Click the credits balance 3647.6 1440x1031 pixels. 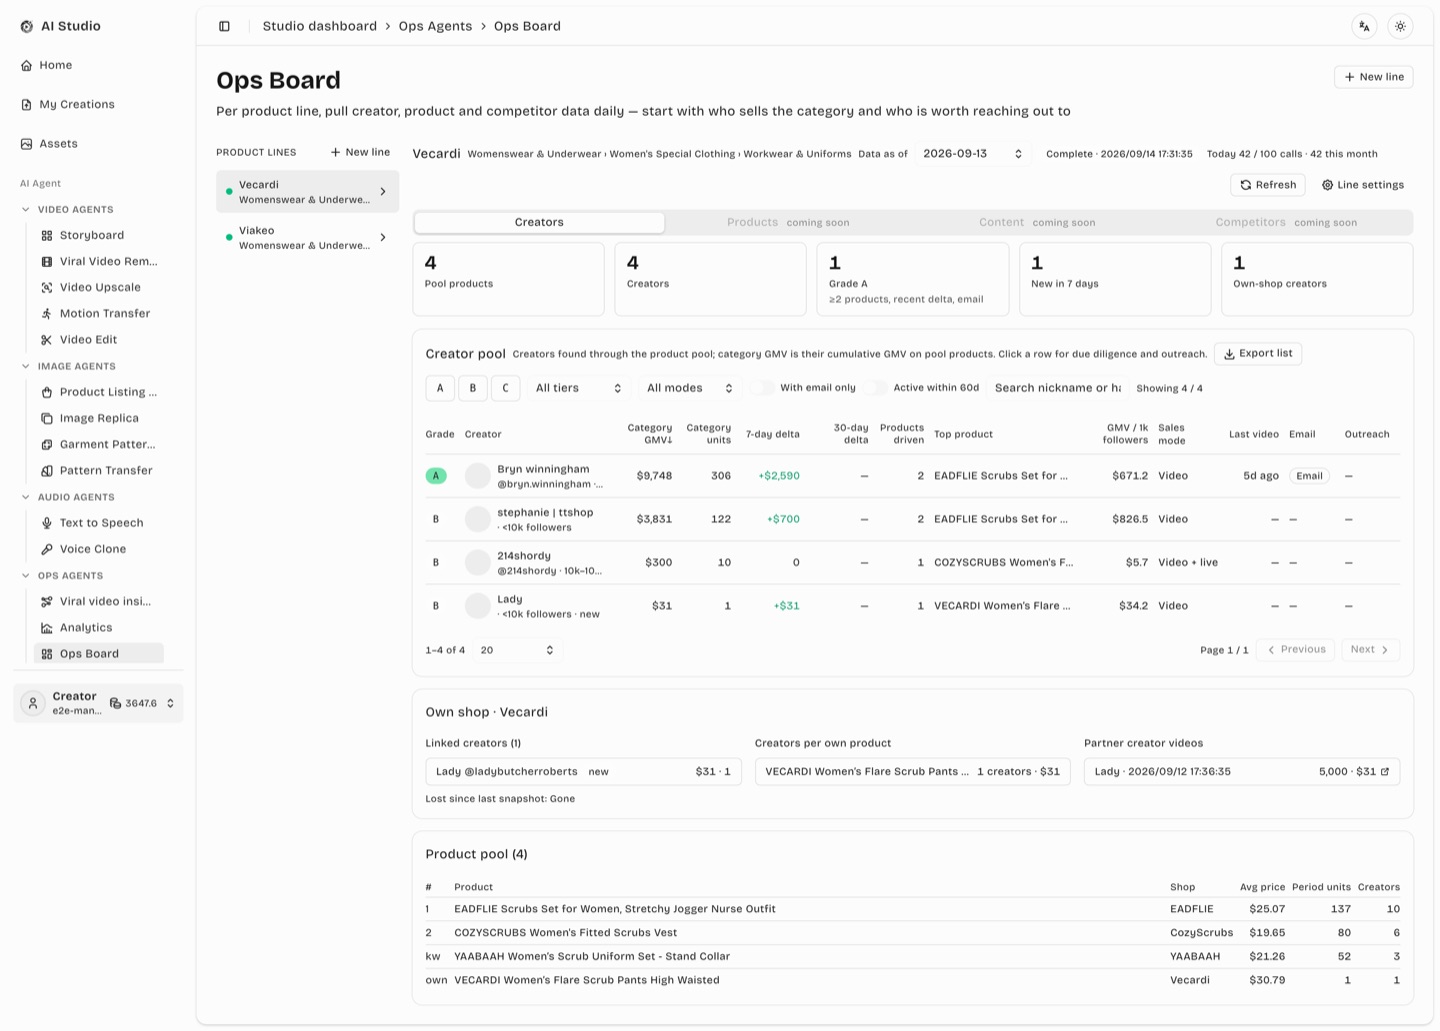tap(133, 703)
